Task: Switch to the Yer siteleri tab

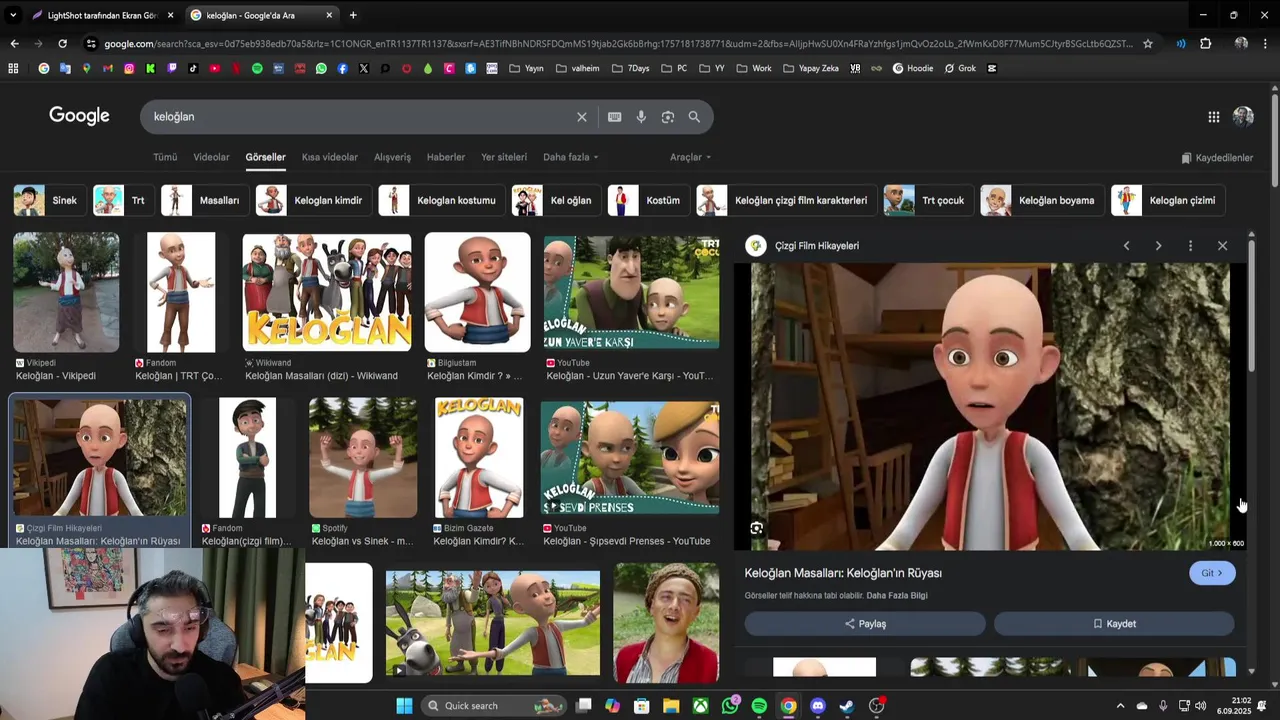Action: tap(504, 158)
